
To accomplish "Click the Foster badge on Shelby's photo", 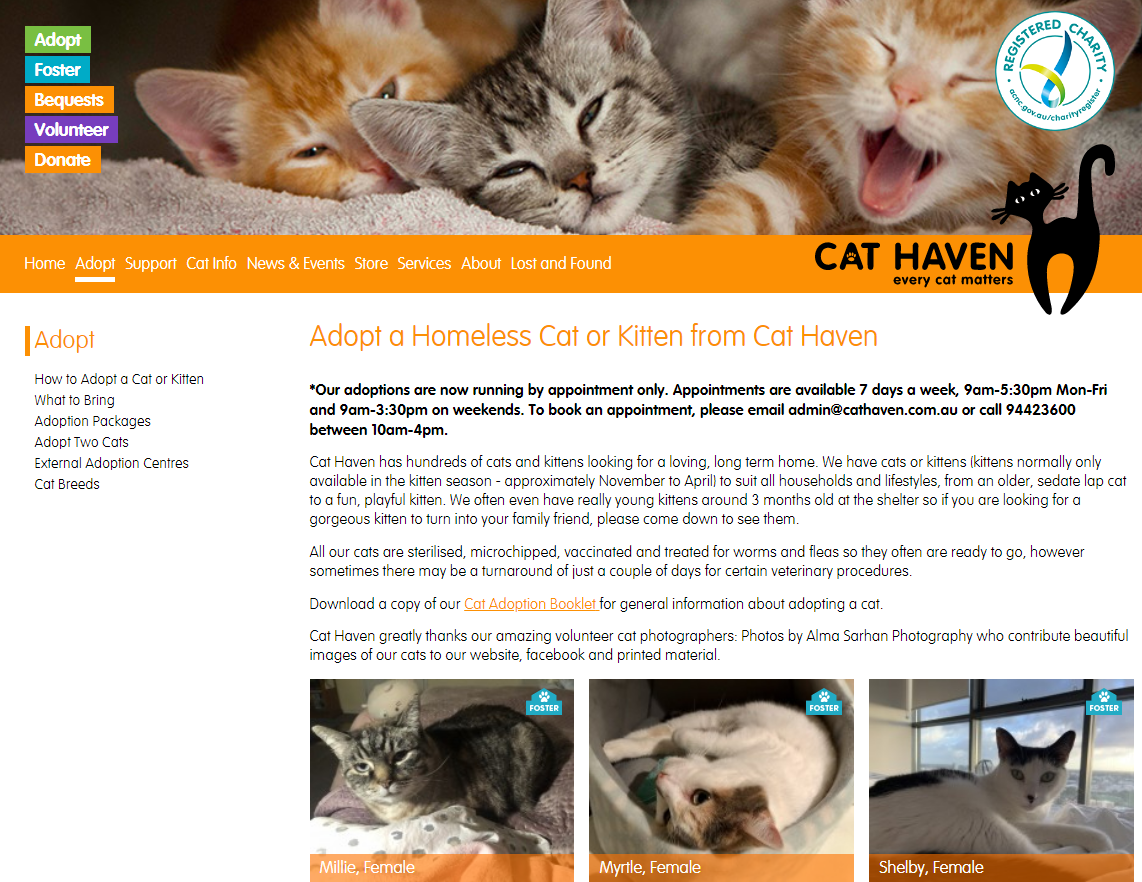I will point(1103,701).
